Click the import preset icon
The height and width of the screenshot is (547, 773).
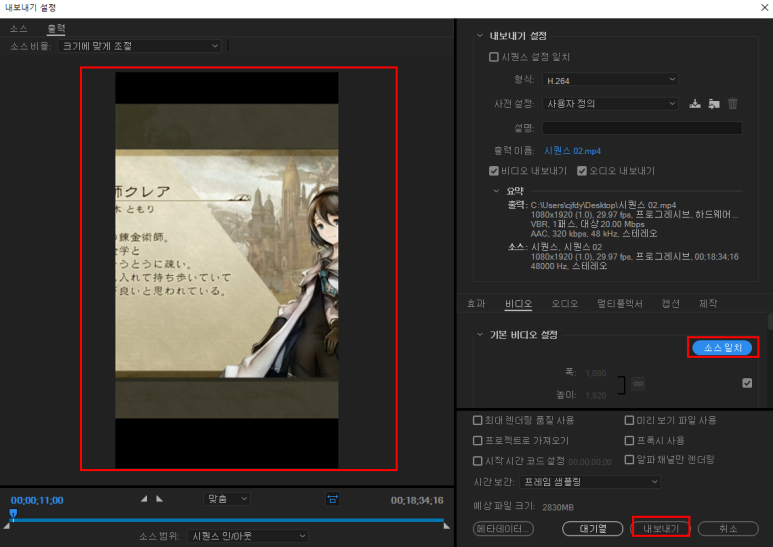coord(714,103)
